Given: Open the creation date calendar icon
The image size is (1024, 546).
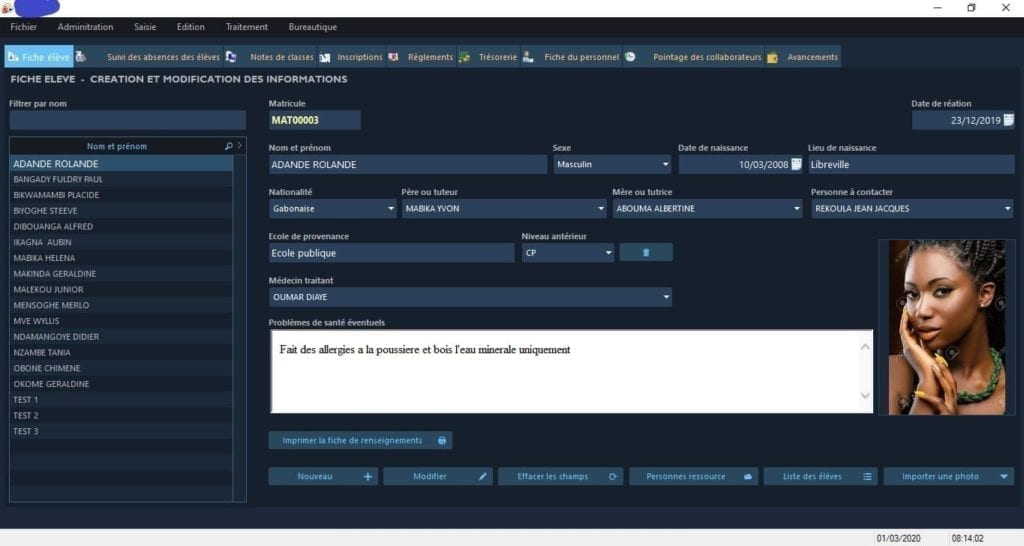Looking at the screenshot, I should coord(1008,120).
